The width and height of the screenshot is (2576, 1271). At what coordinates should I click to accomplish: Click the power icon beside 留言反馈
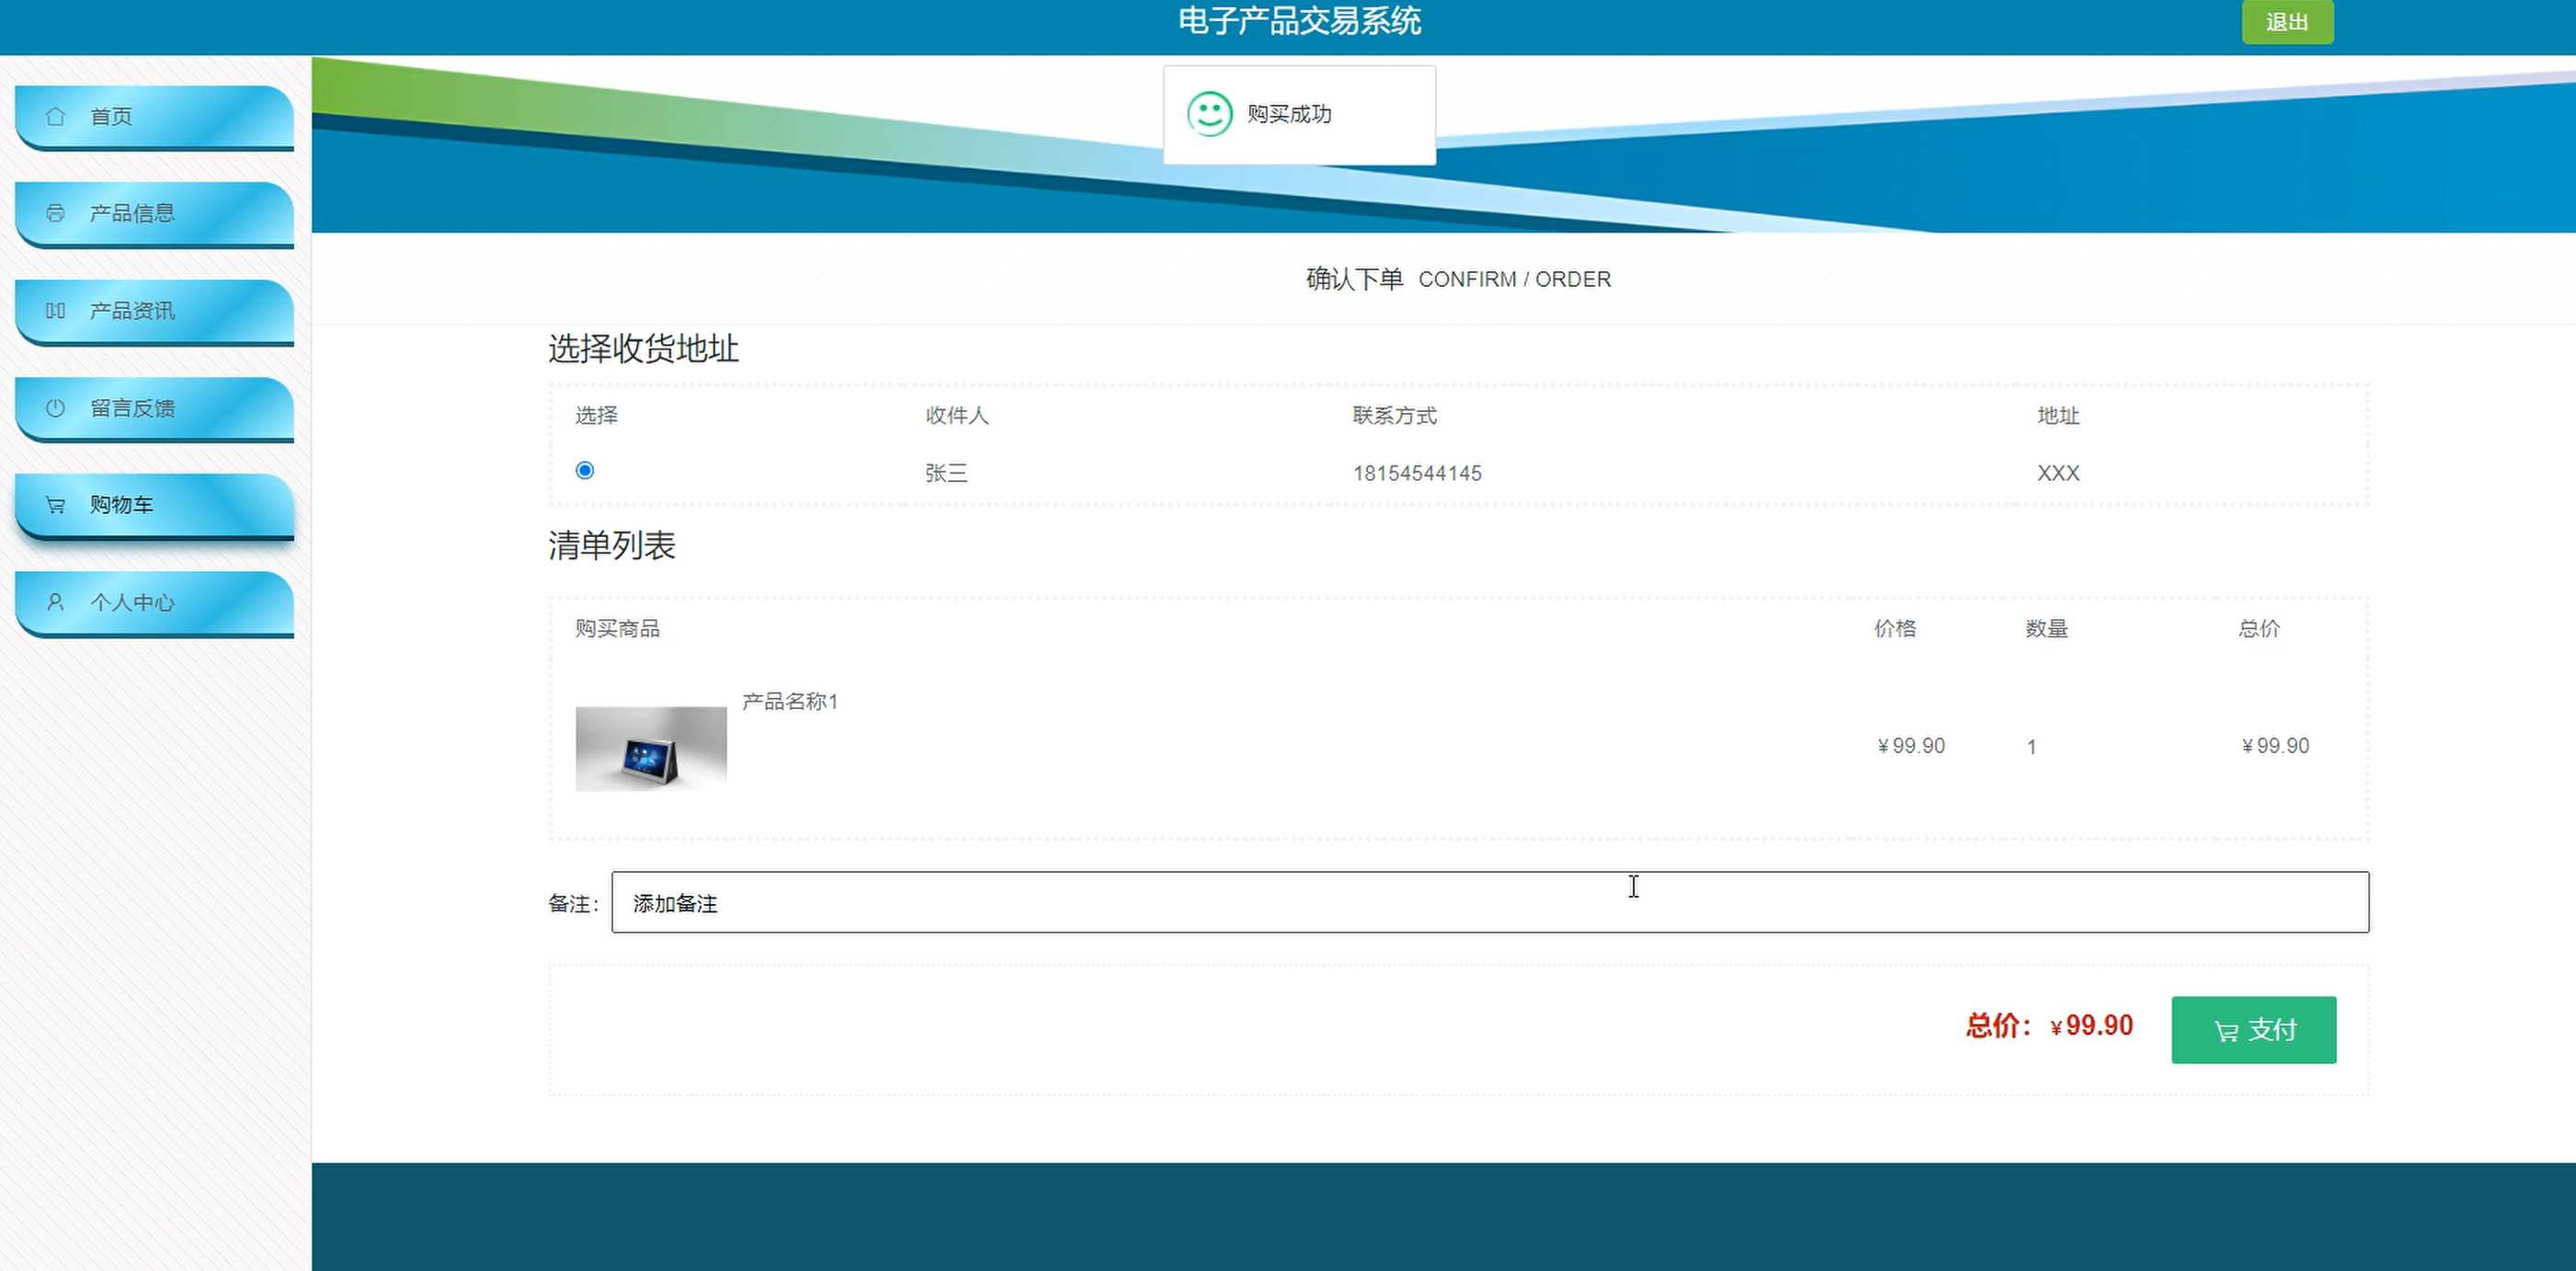point(55,408)
